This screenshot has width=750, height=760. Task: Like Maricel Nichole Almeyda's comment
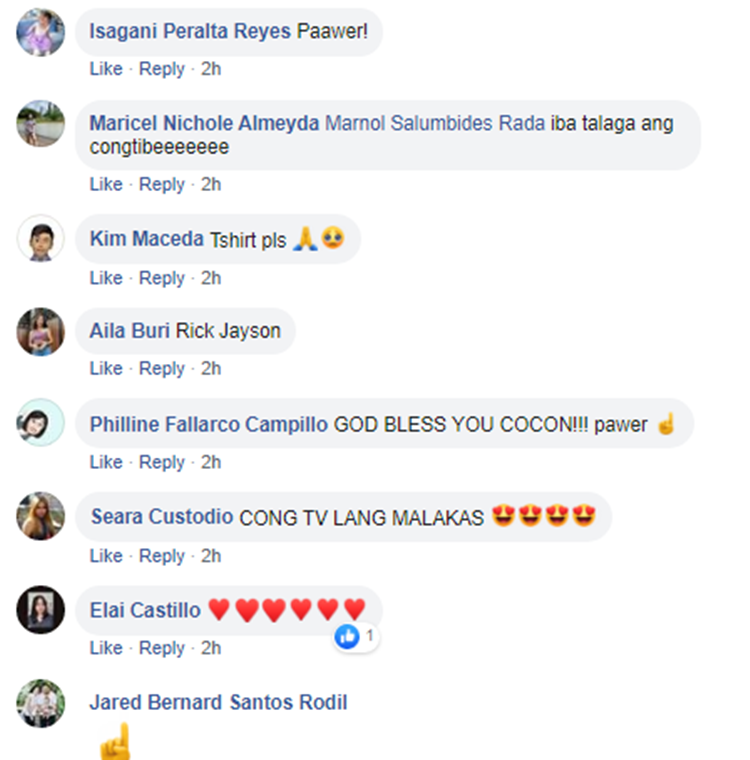coord(106,185)
